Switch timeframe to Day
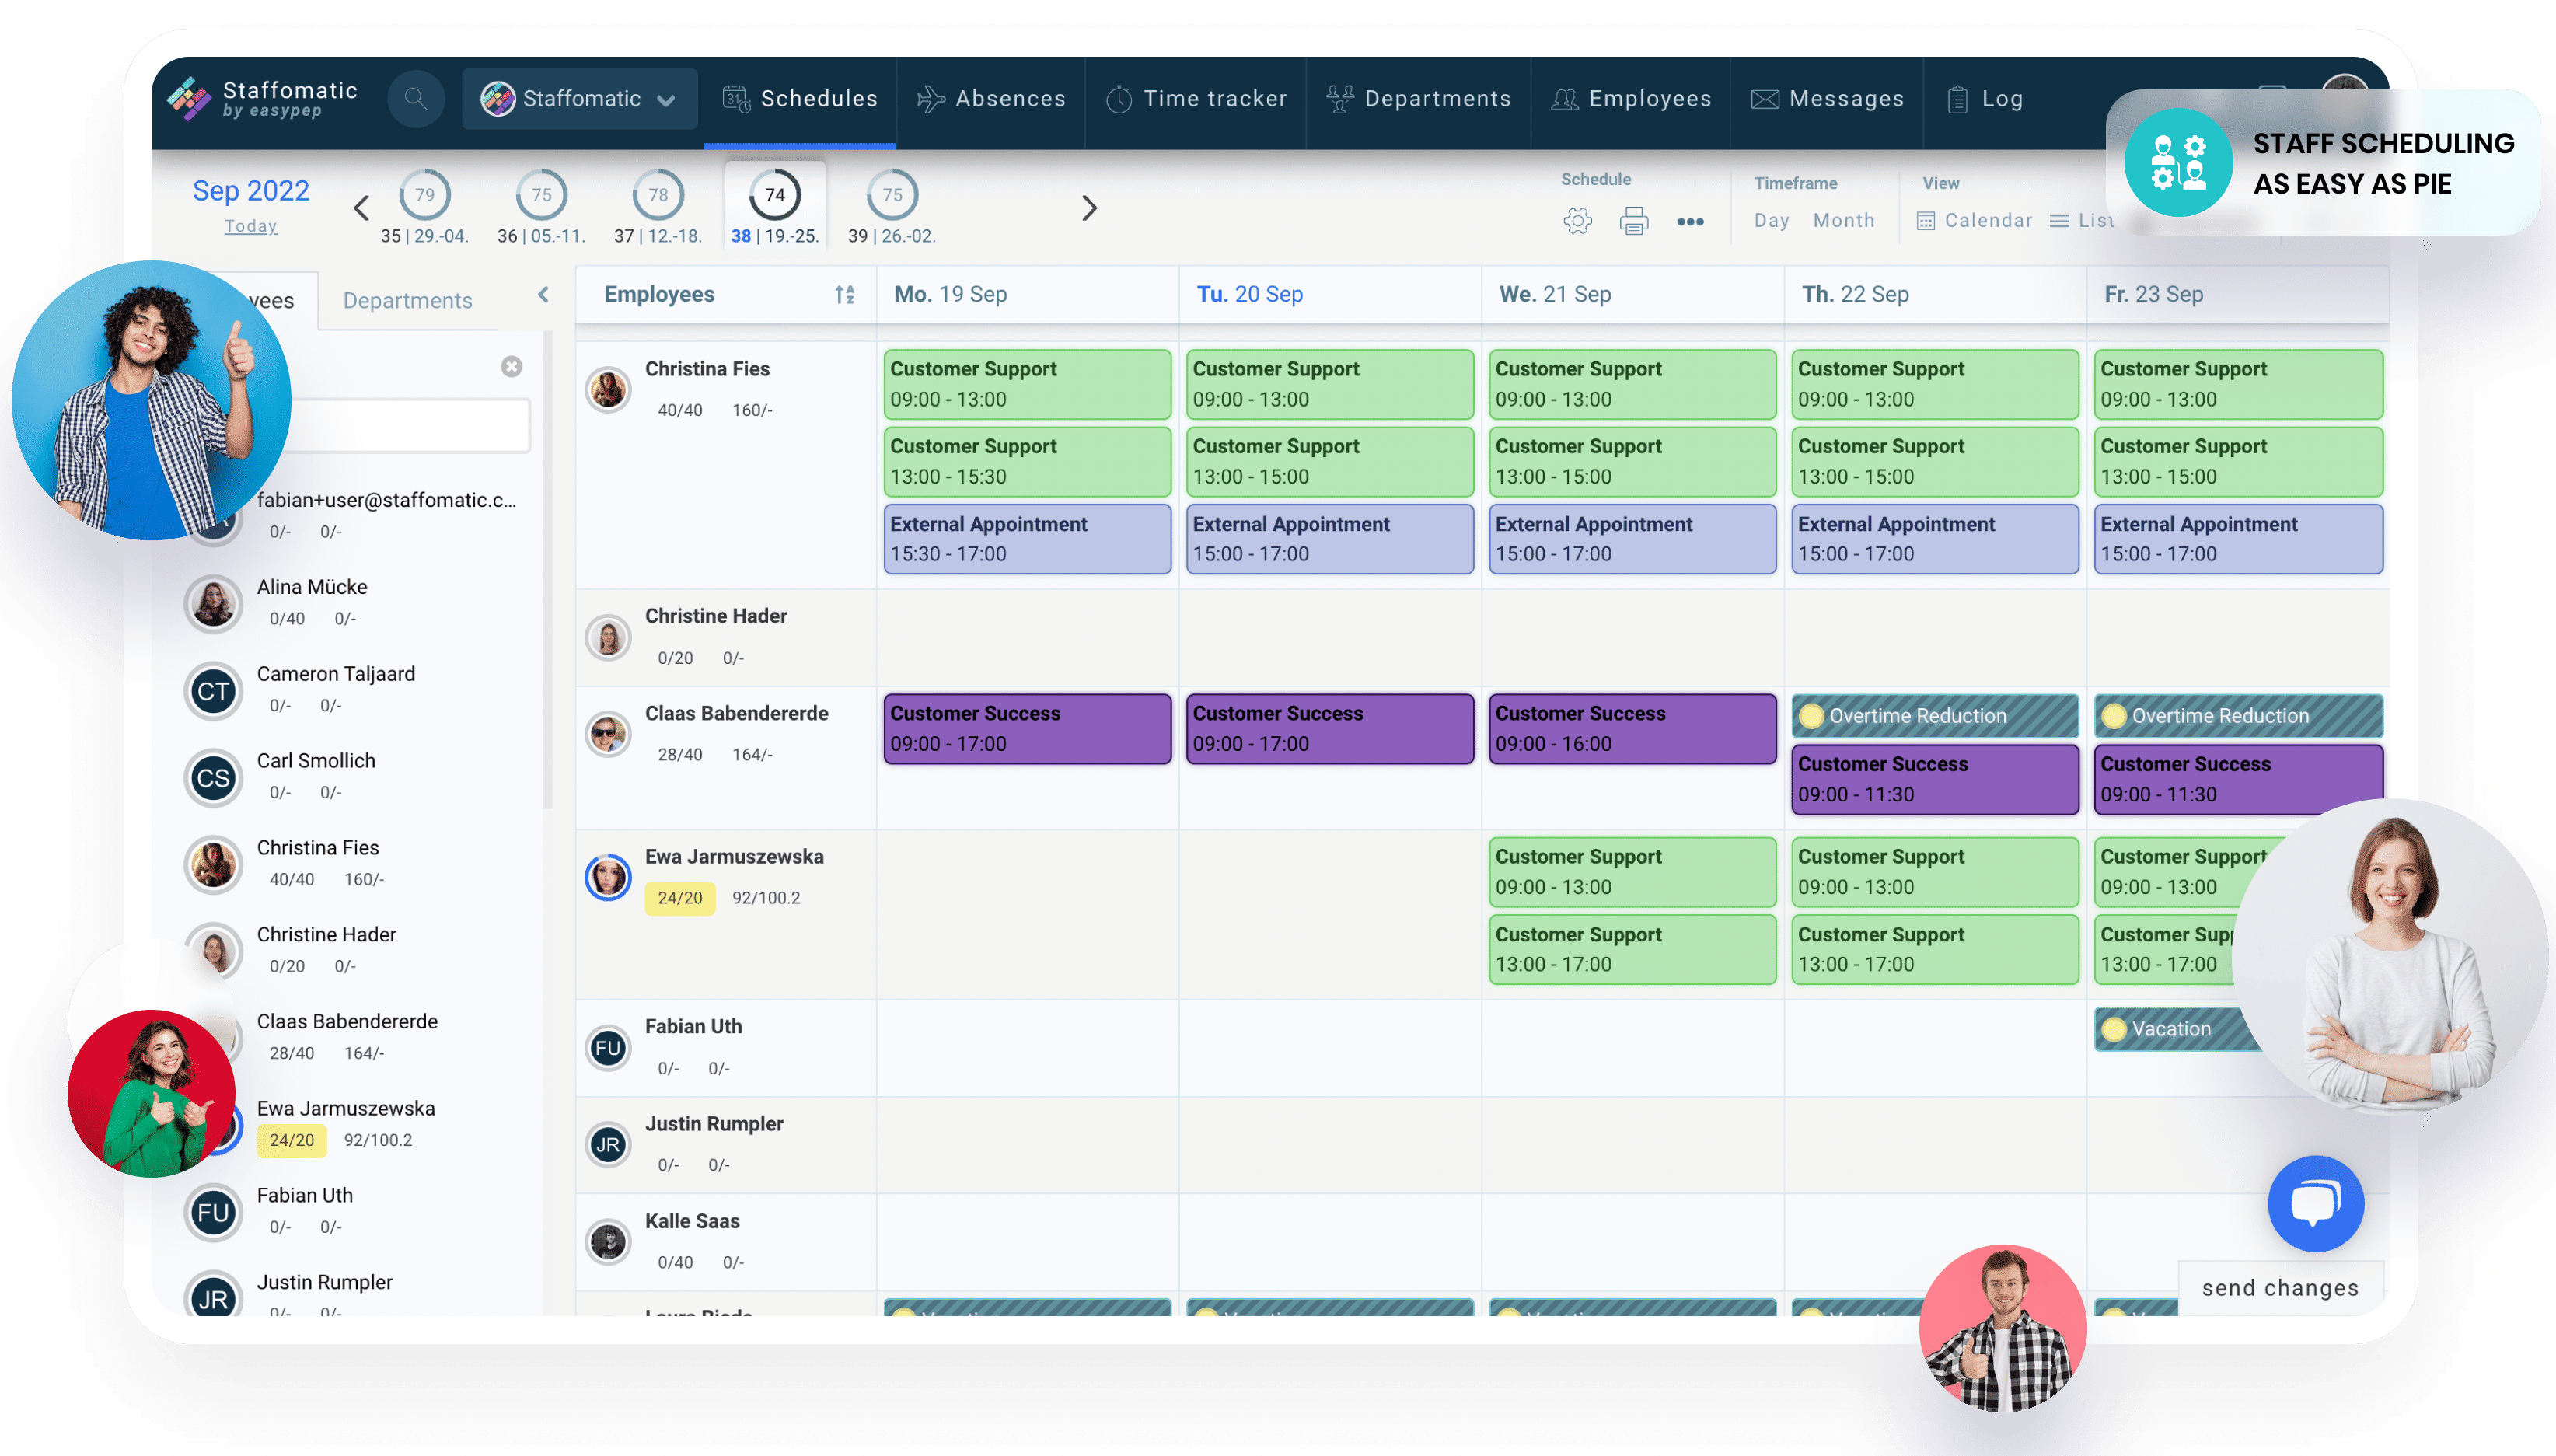 1771,220
